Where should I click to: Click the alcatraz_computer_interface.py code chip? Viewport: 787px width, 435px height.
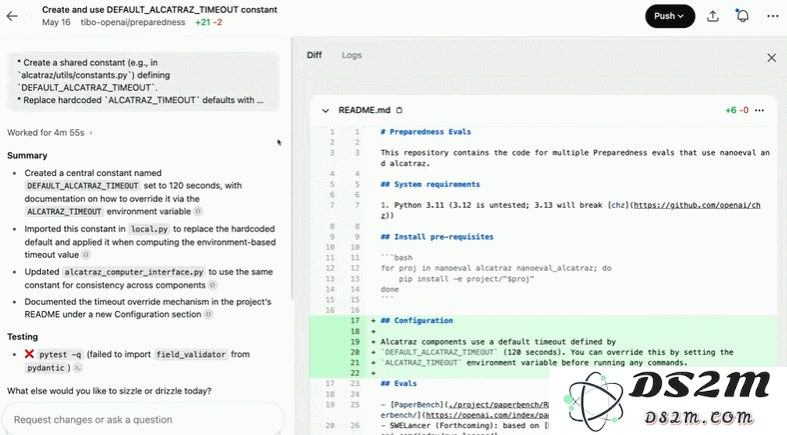click(134, 272)
